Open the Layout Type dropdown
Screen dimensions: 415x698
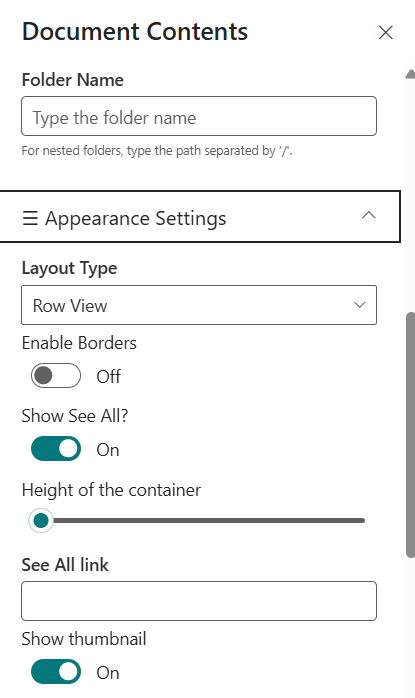coord(199,305)
